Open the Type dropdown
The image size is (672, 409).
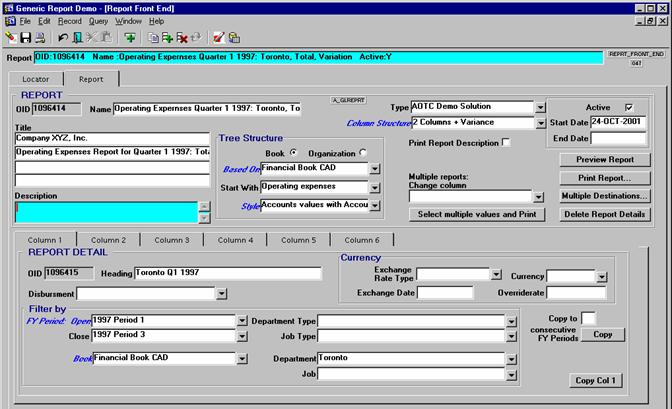point(540,107)
